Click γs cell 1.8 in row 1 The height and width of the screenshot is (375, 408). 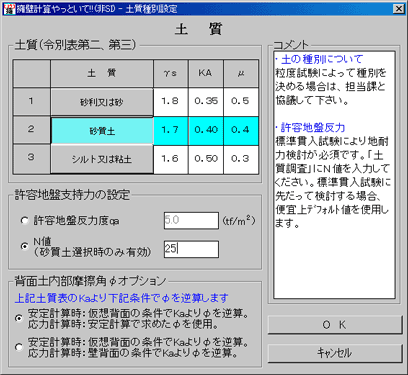click(x=171, y=102)
